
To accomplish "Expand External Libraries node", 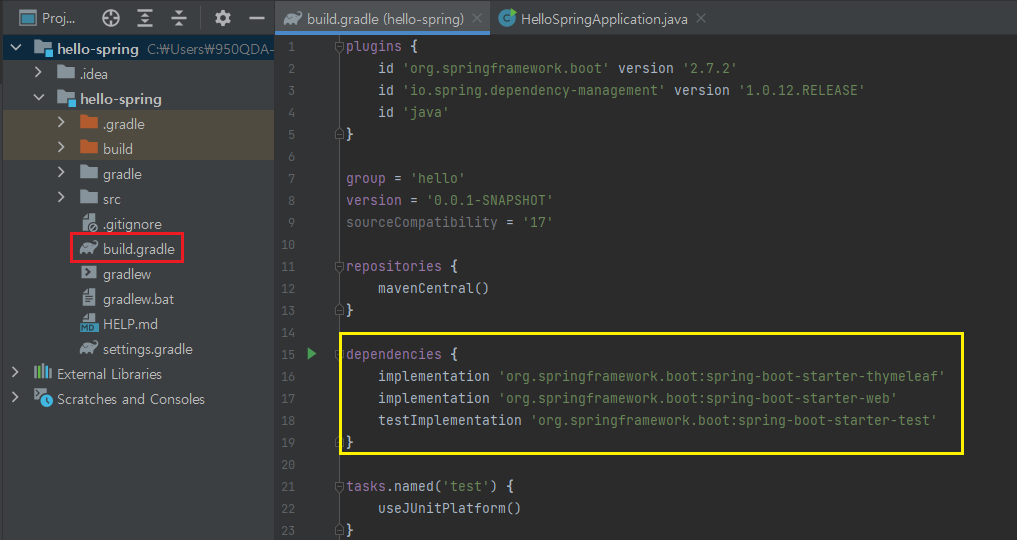I will point(16,373).
